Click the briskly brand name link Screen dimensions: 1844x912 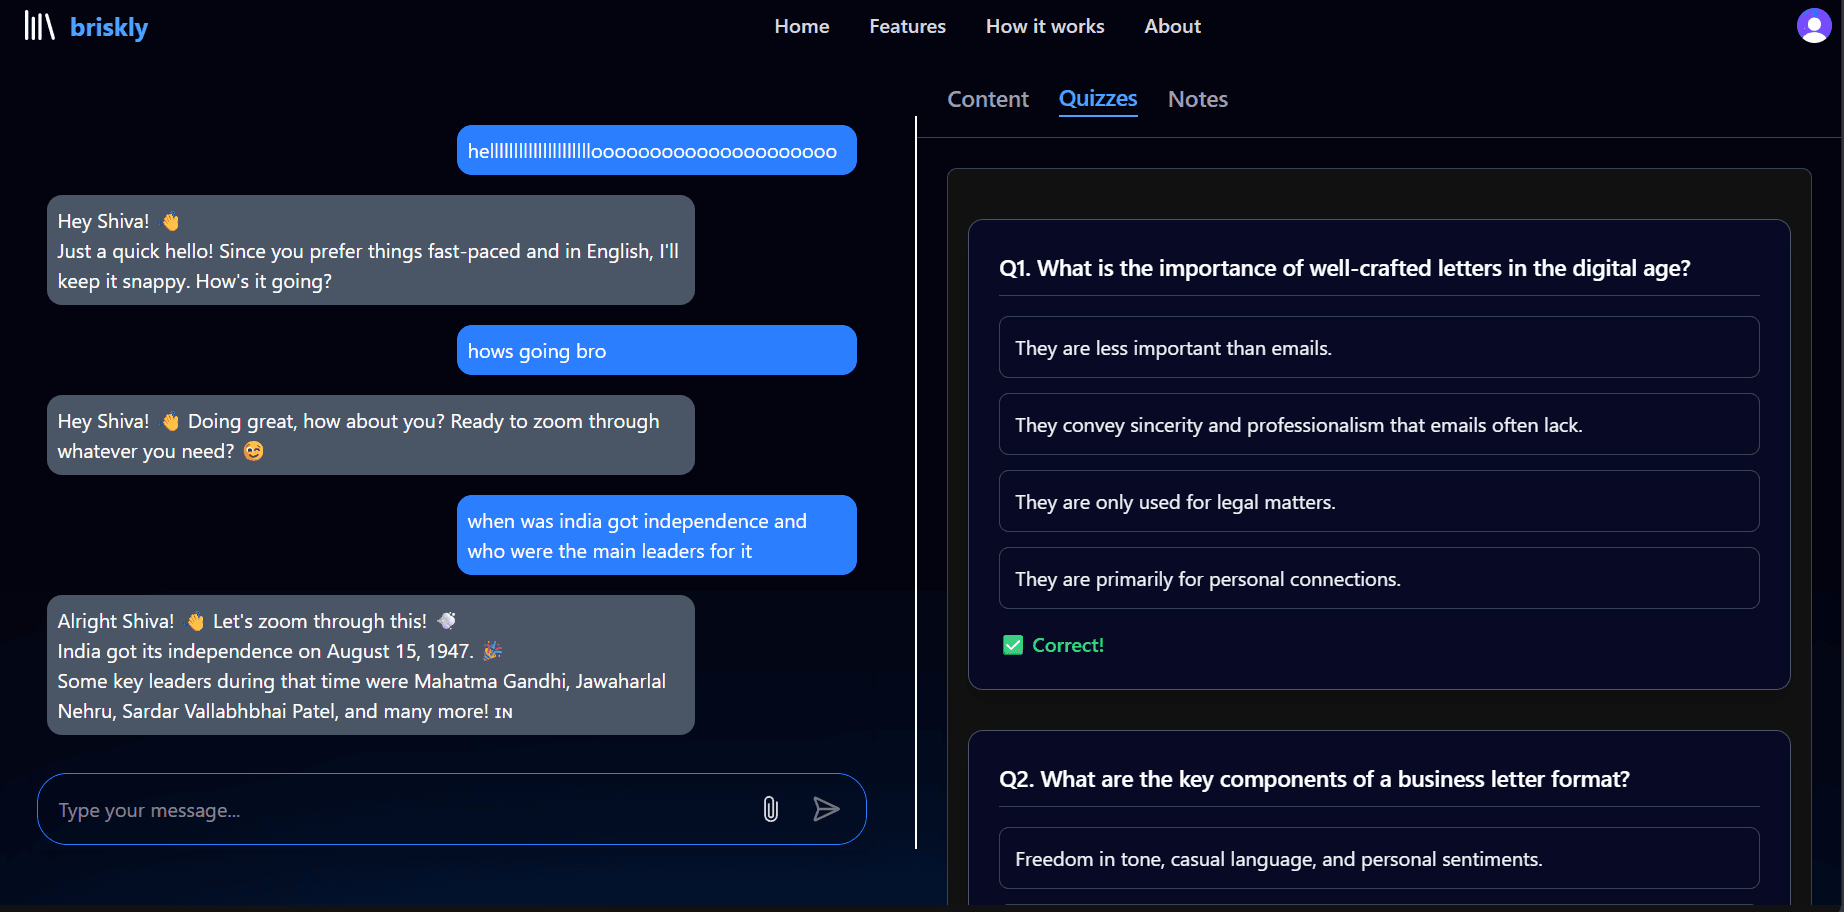click(x=109, y=27)
